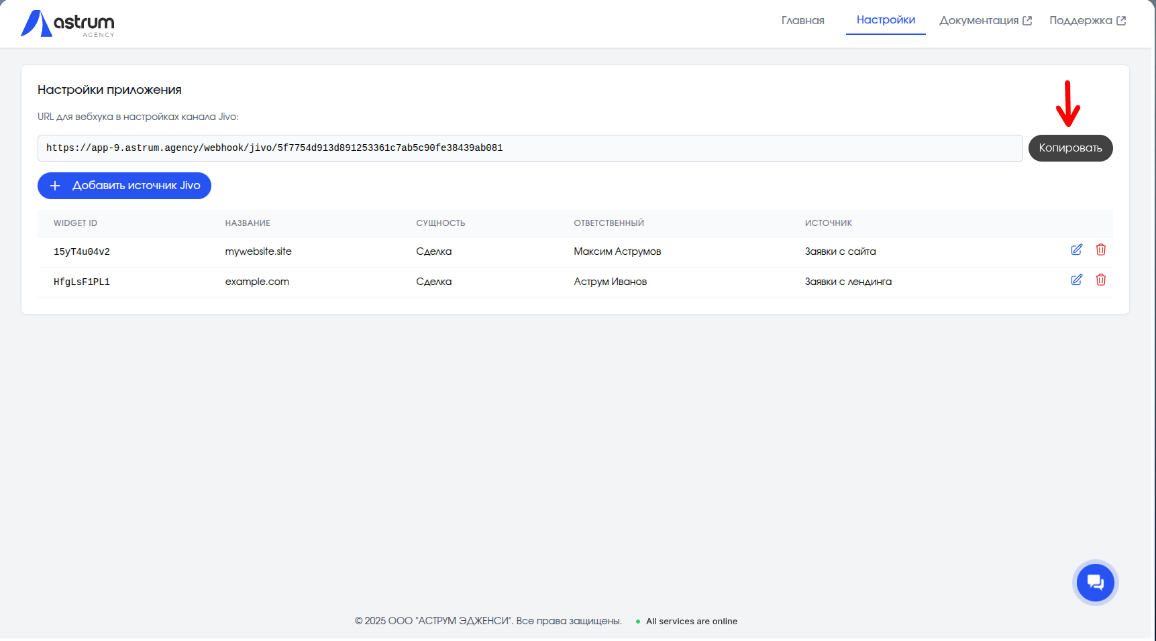Click the Astrum Agency logo
This screenshot has height=641, width=1156.
click(x=67, y=24)
